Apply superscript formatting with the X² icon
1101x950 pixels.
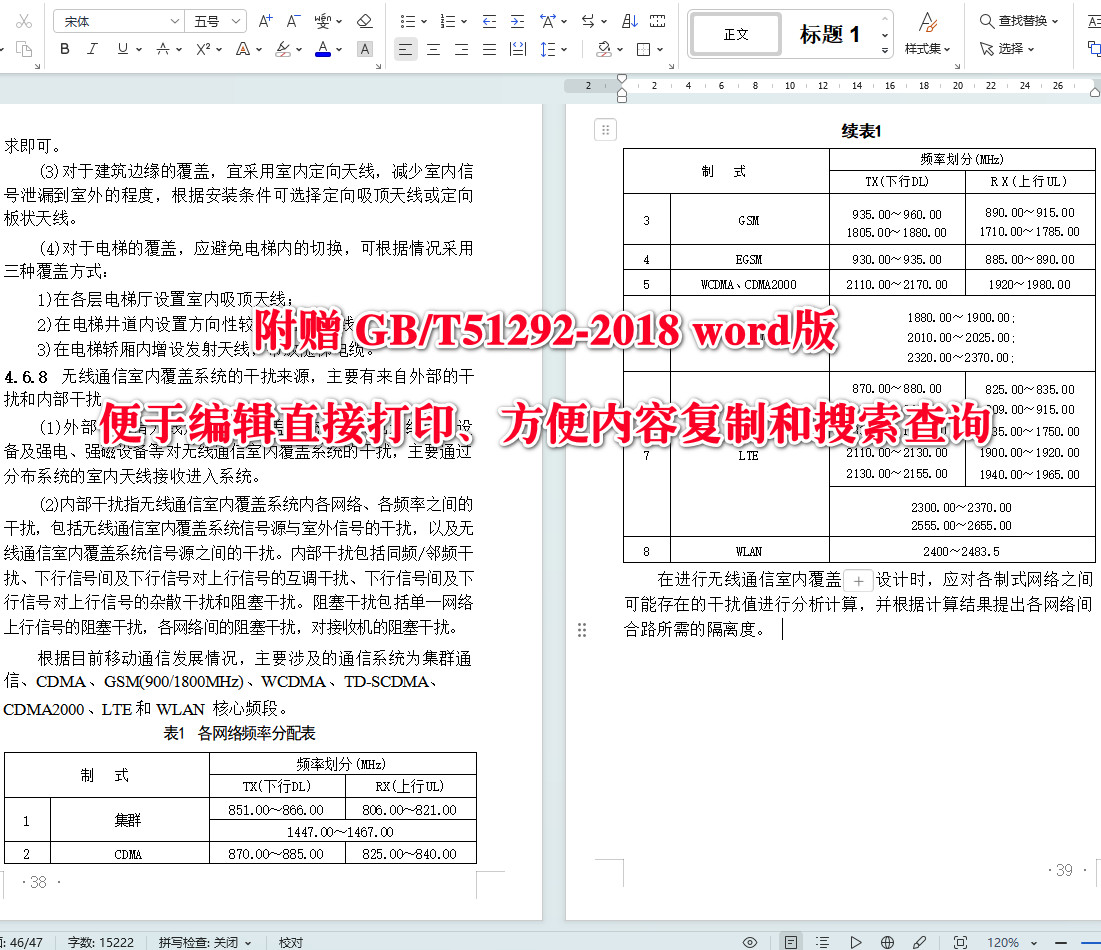[203, 48]
